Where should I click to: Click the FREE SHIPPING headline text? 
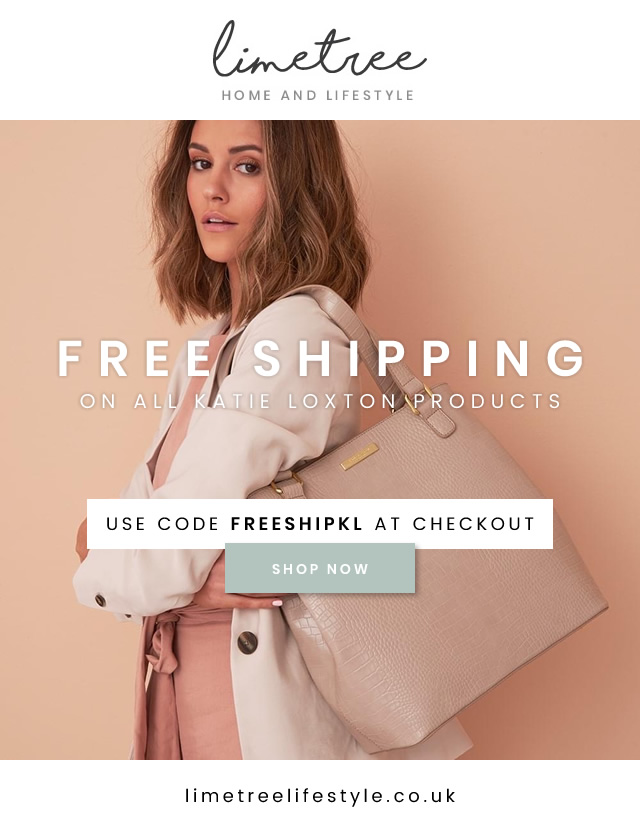point(320,358)
